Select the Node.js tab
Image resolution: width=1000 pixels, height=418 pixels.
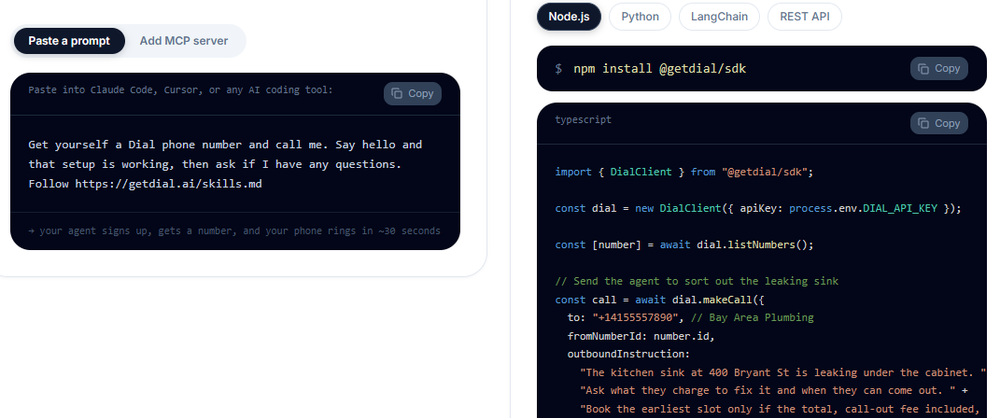pyautogui.click(x=569, y=17)
